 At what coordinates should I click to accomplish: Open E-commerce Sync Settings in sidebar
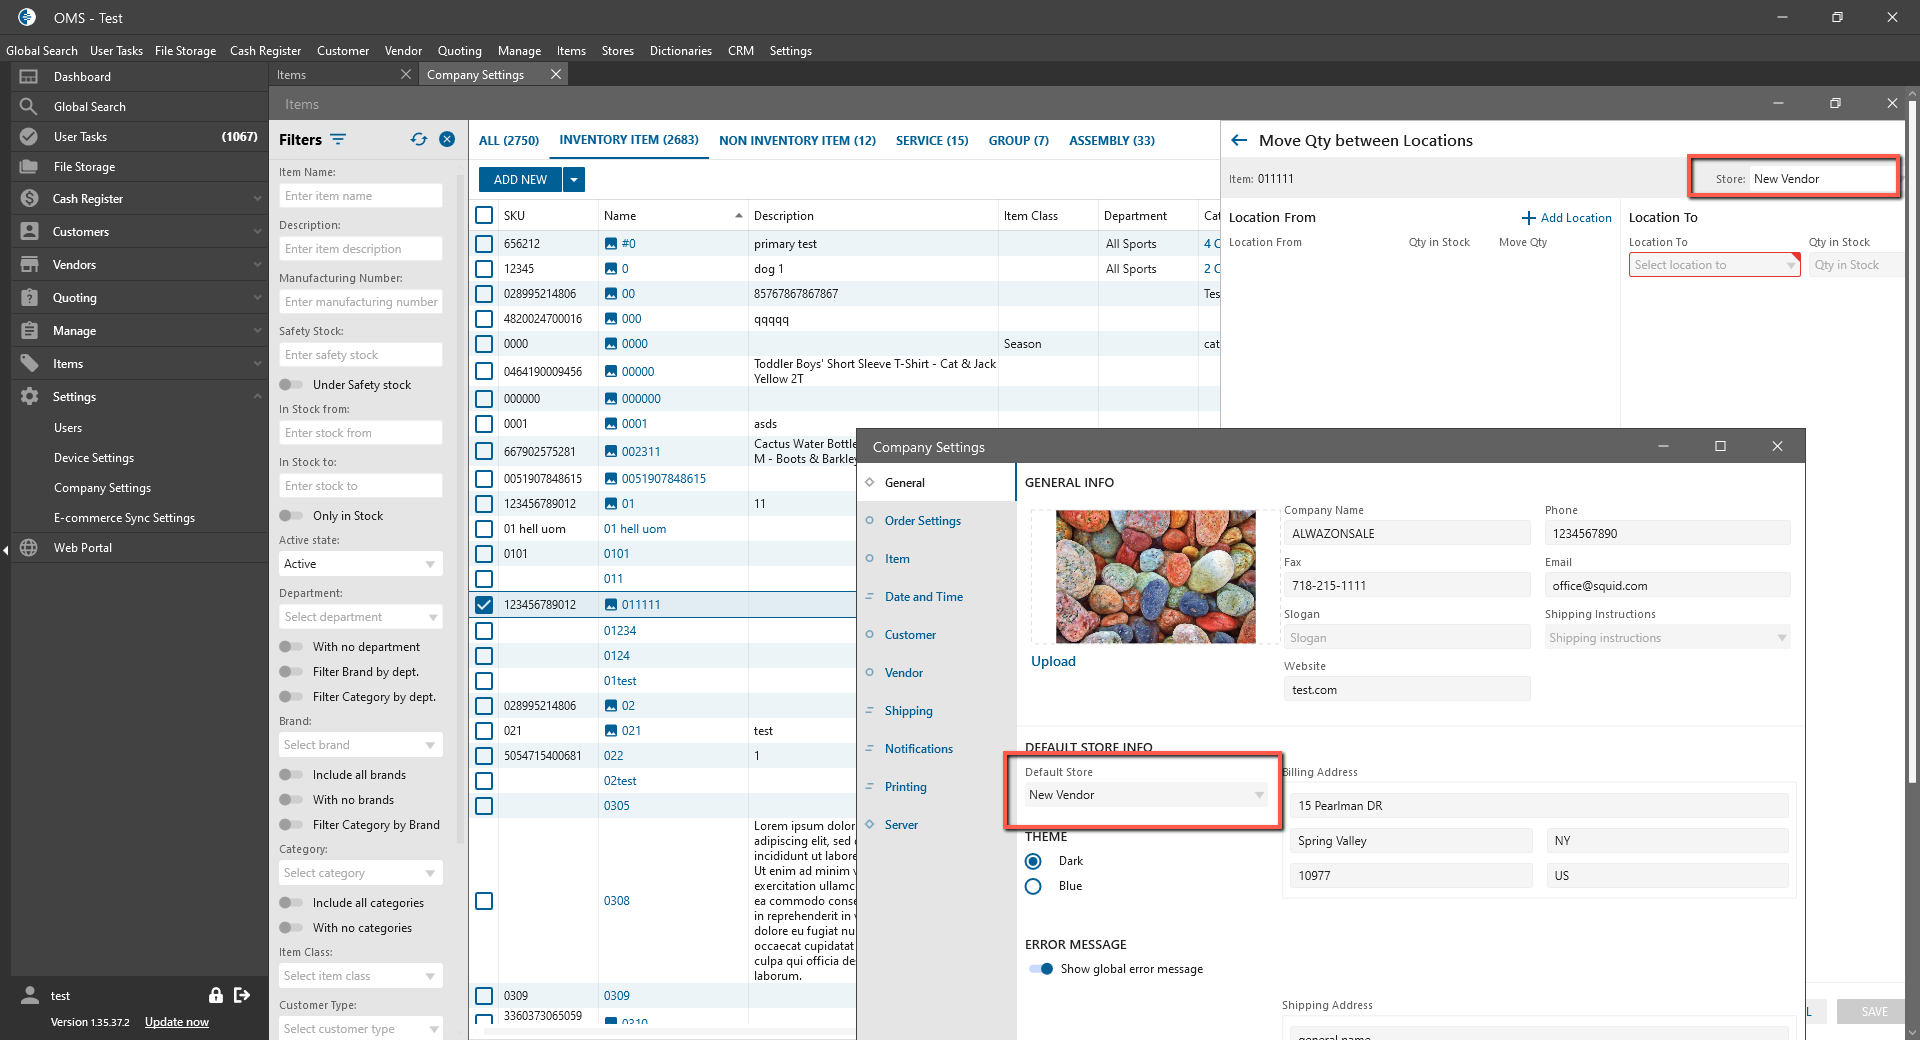pyautogui.click(x=124, y=518)
